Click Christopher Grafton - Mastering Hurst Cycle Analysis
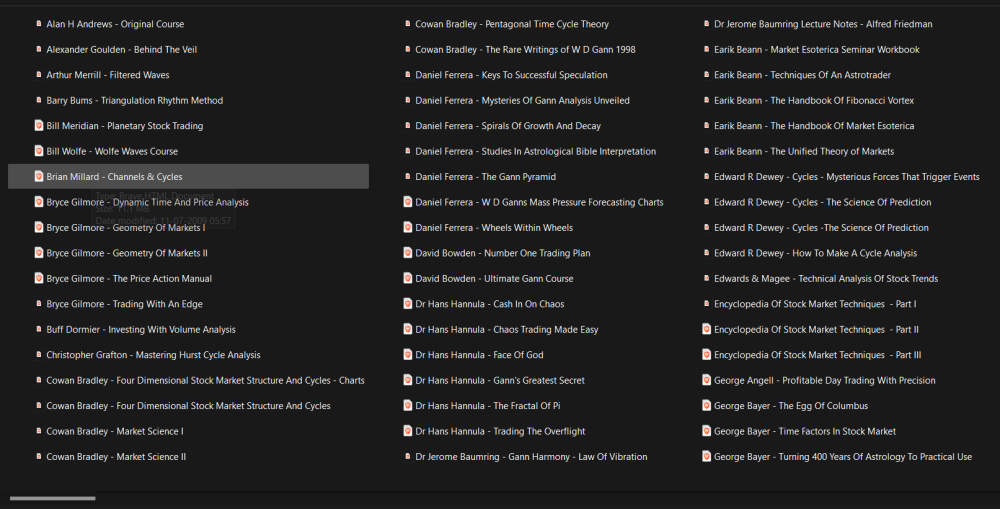Image resolution: width=1000 pixels, height=509 pixels. pyautogui.click(x=153, y=355)
